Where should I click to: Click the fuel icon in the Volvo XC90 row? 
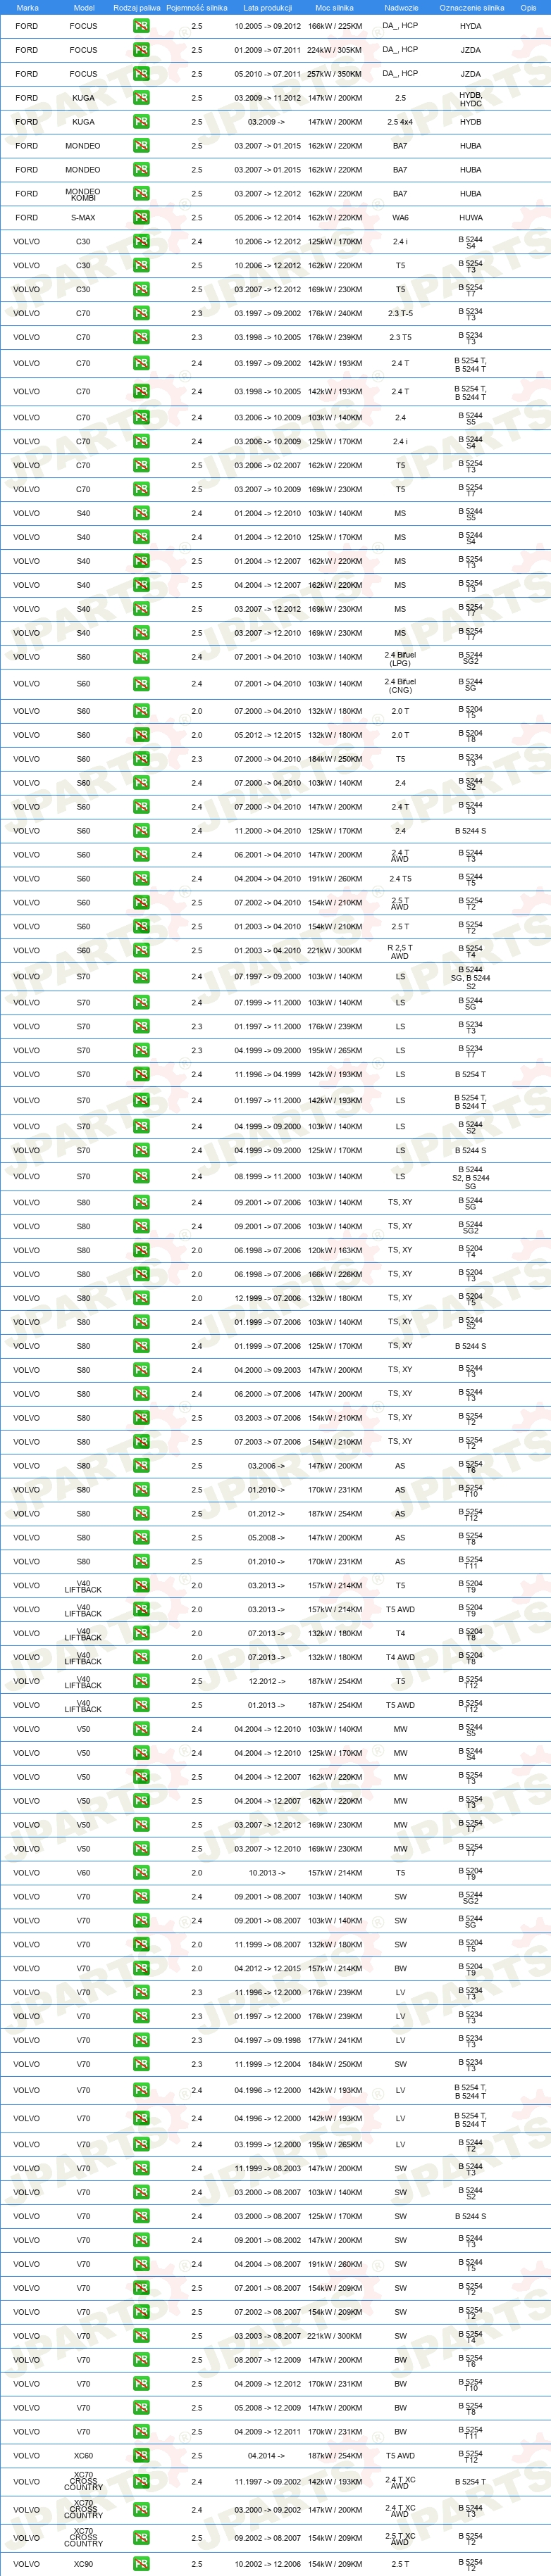pos(141,2564)
